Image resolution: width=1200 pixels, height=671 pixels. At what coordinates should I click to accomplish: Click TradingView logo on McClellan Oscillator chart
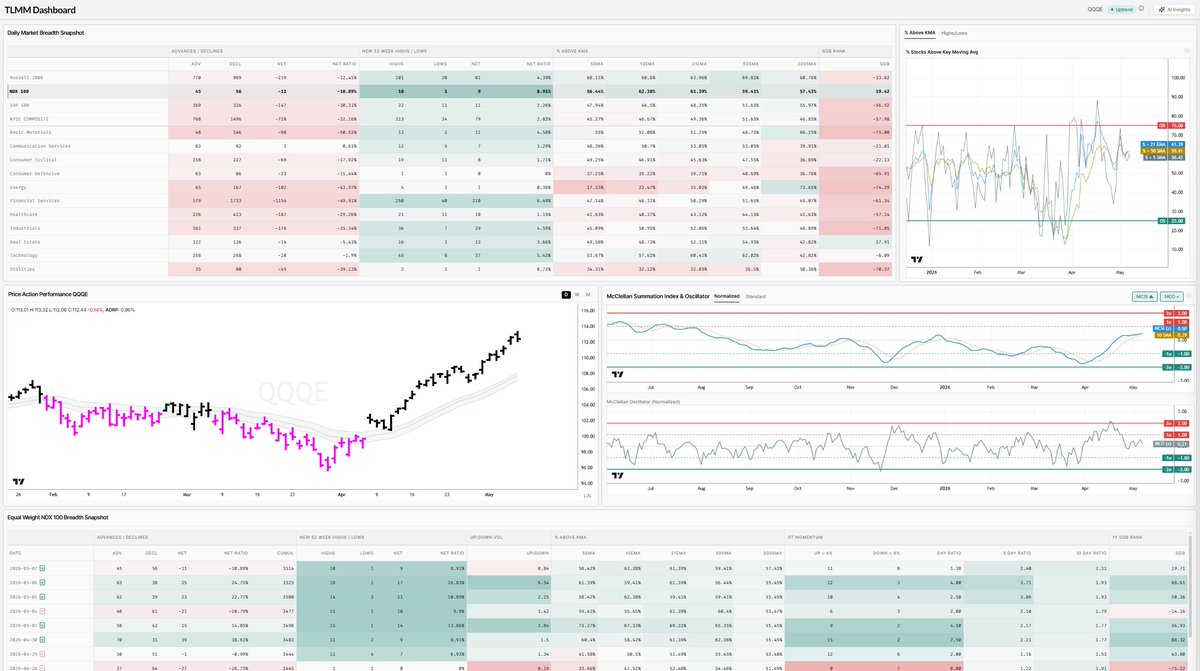coord(618,474)
